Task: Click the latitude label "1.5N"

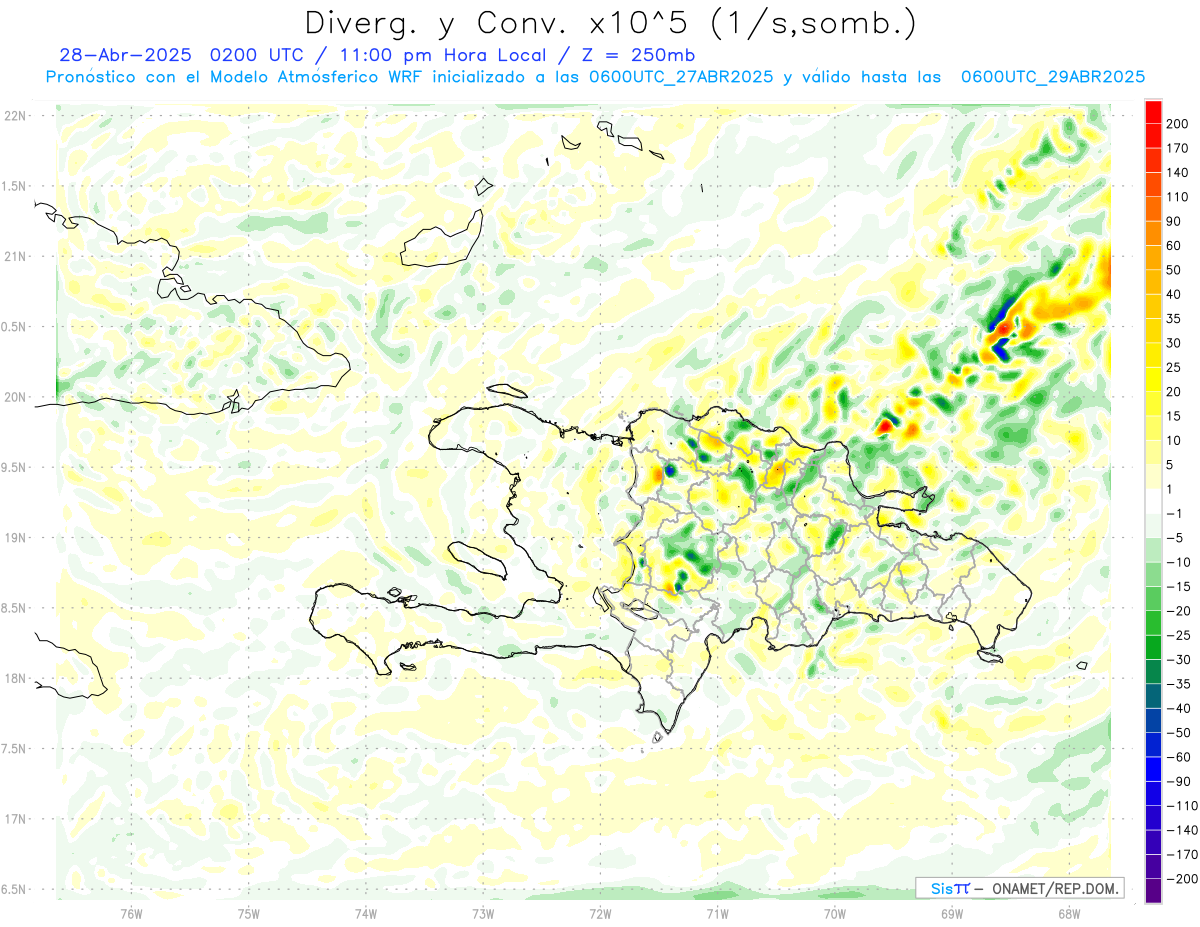Action: 13,186
